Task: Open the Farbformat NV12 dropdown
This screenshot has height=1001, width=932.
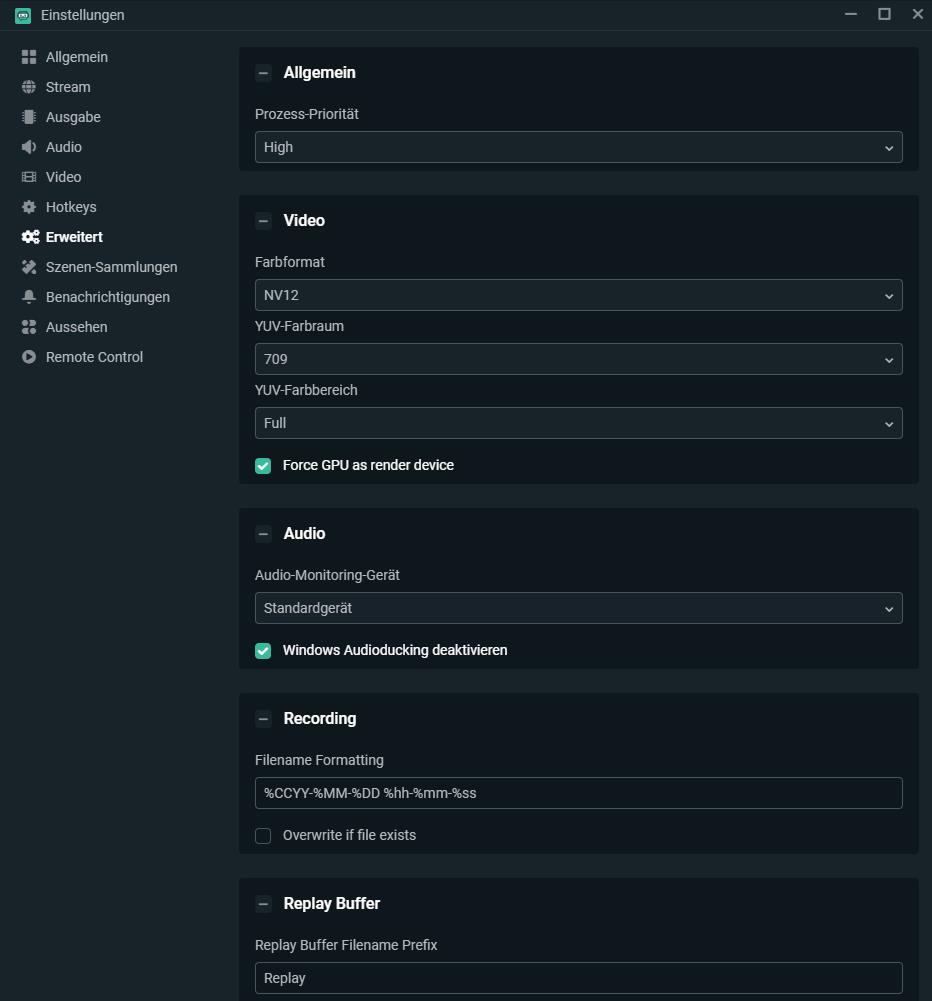Action: tap(578, 295)
